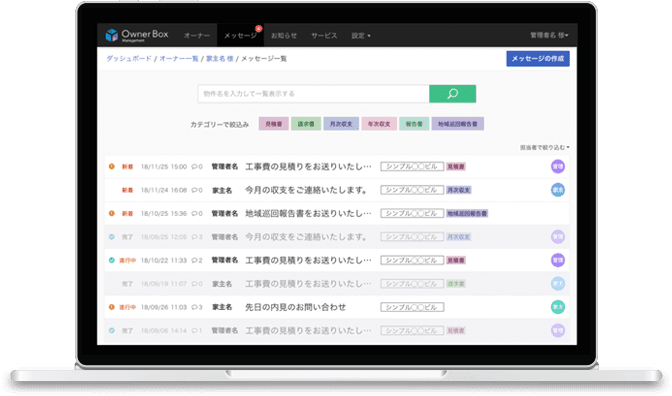Click シンプル〇〇ビル tag on 18/09/26 11:03 row
672x396 pixels.
[412, 307]
